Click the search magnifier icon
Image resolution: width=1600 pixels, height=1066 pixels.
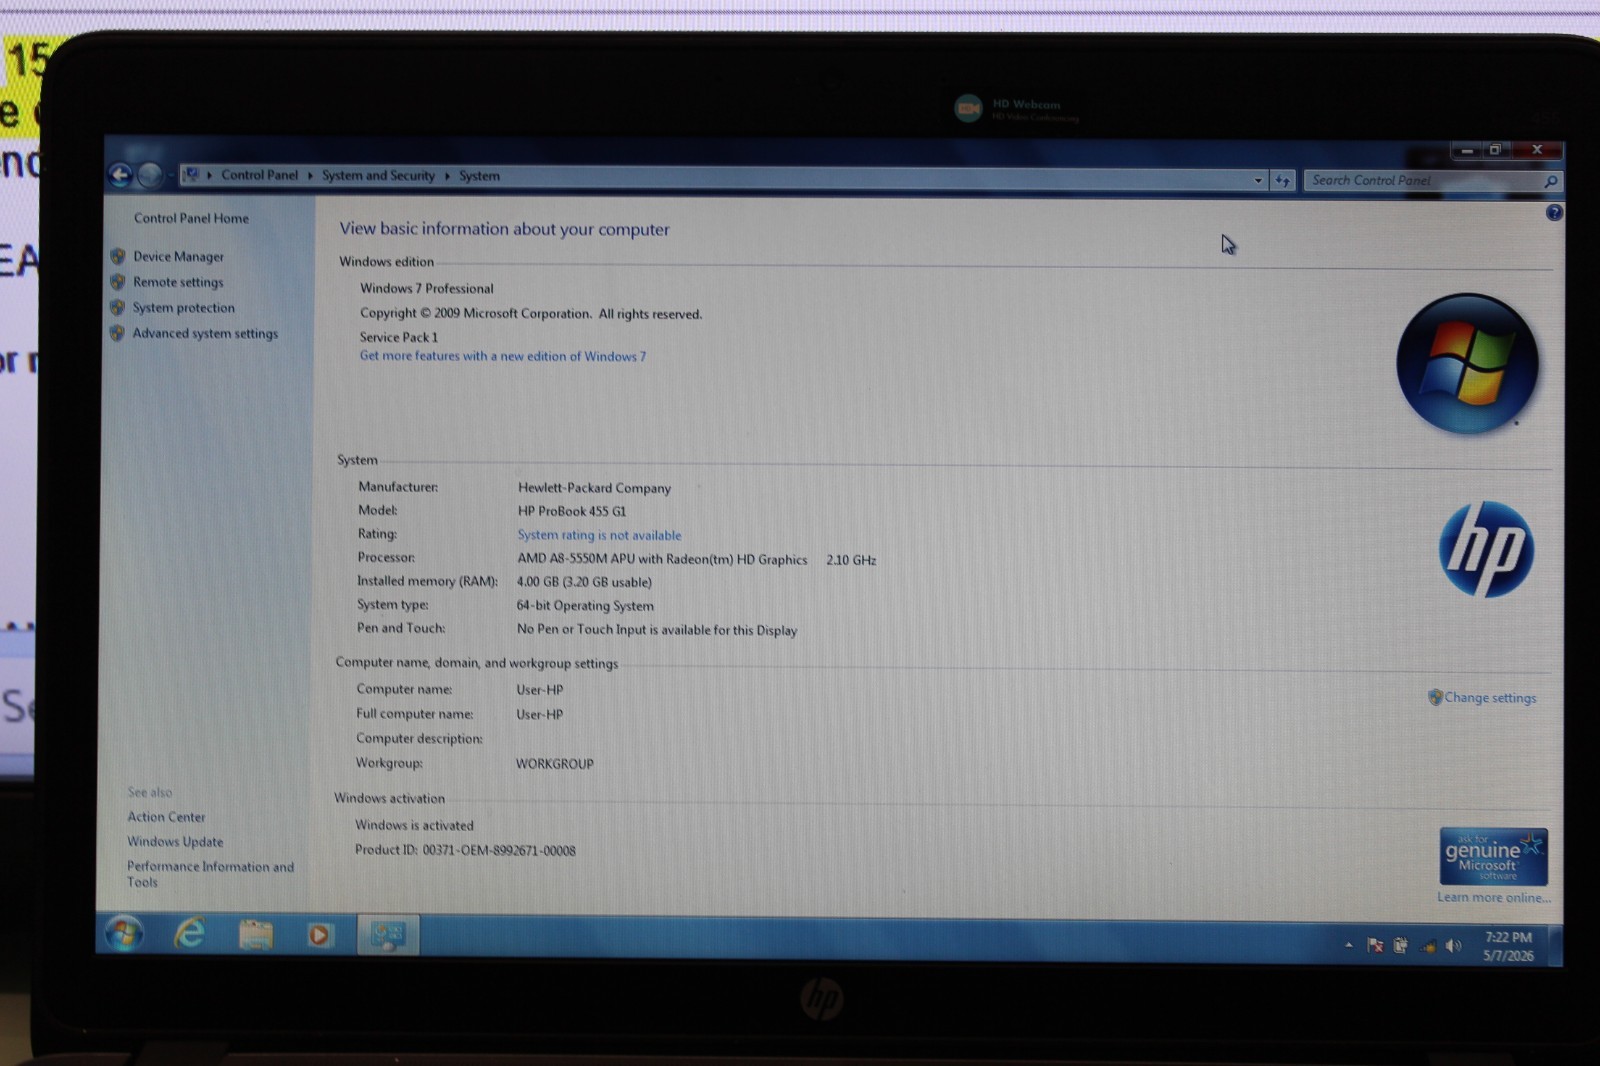[1551, 181]
